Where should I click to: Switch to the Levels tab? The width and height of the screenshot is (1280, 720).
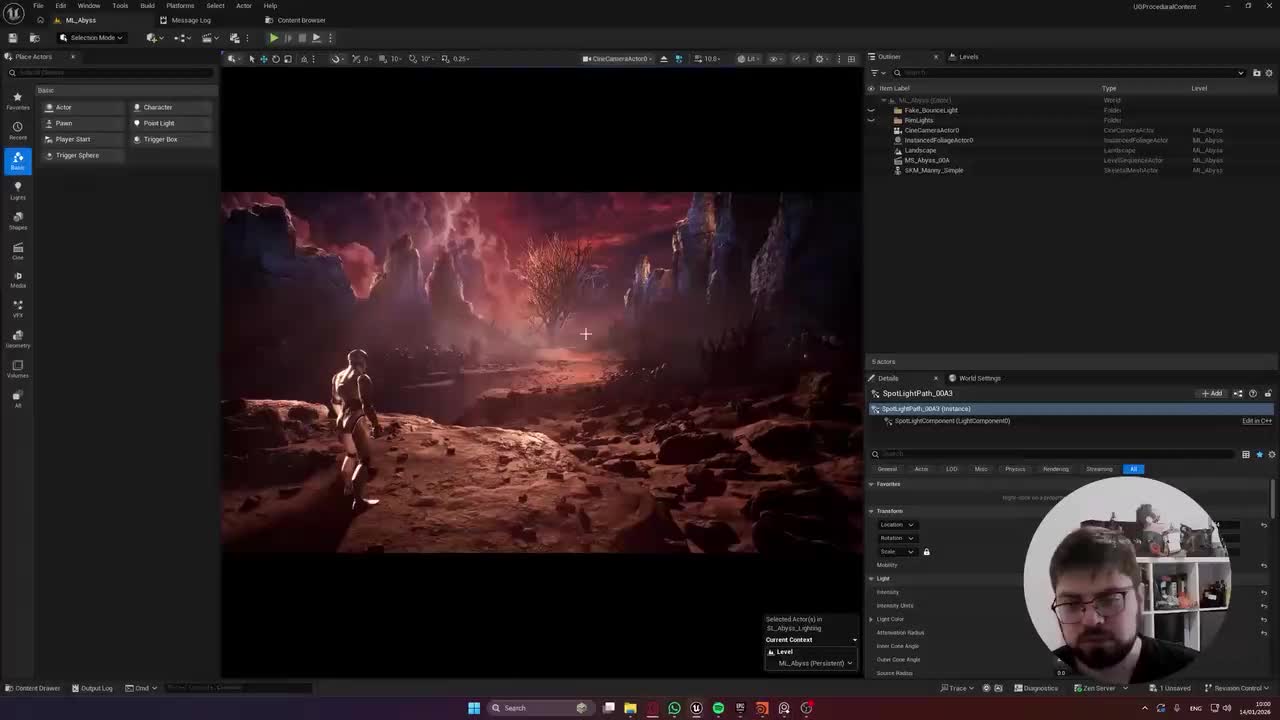(965, 56)
